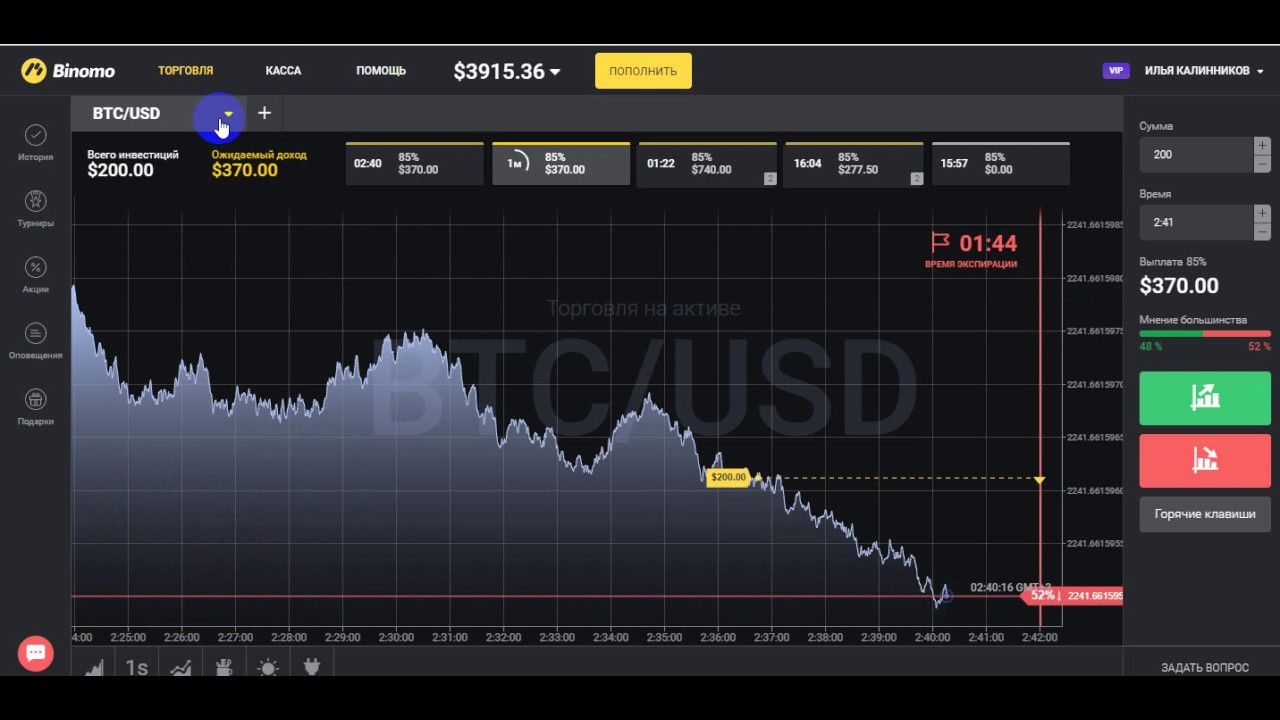1280x720 pixels.
Task: Click the Сумма 200 input field
Action: click(x=1196, y=155)
